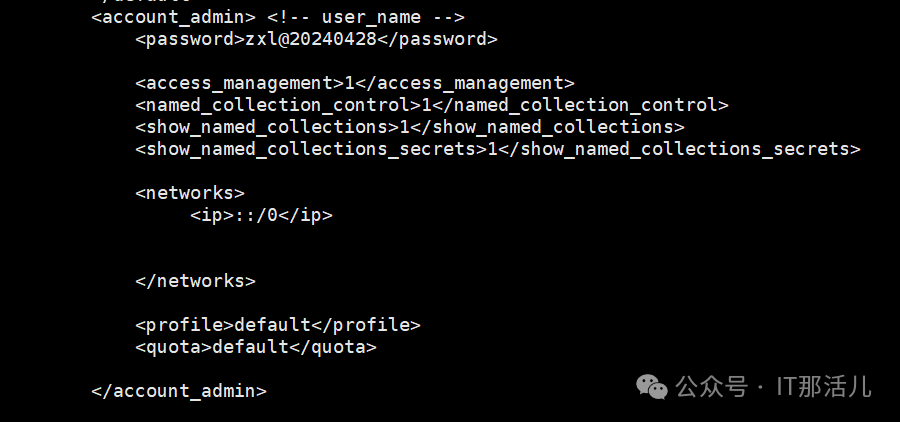Click the closing networks tag
Viewport: 900px width, 422px height.
[195, 281]
